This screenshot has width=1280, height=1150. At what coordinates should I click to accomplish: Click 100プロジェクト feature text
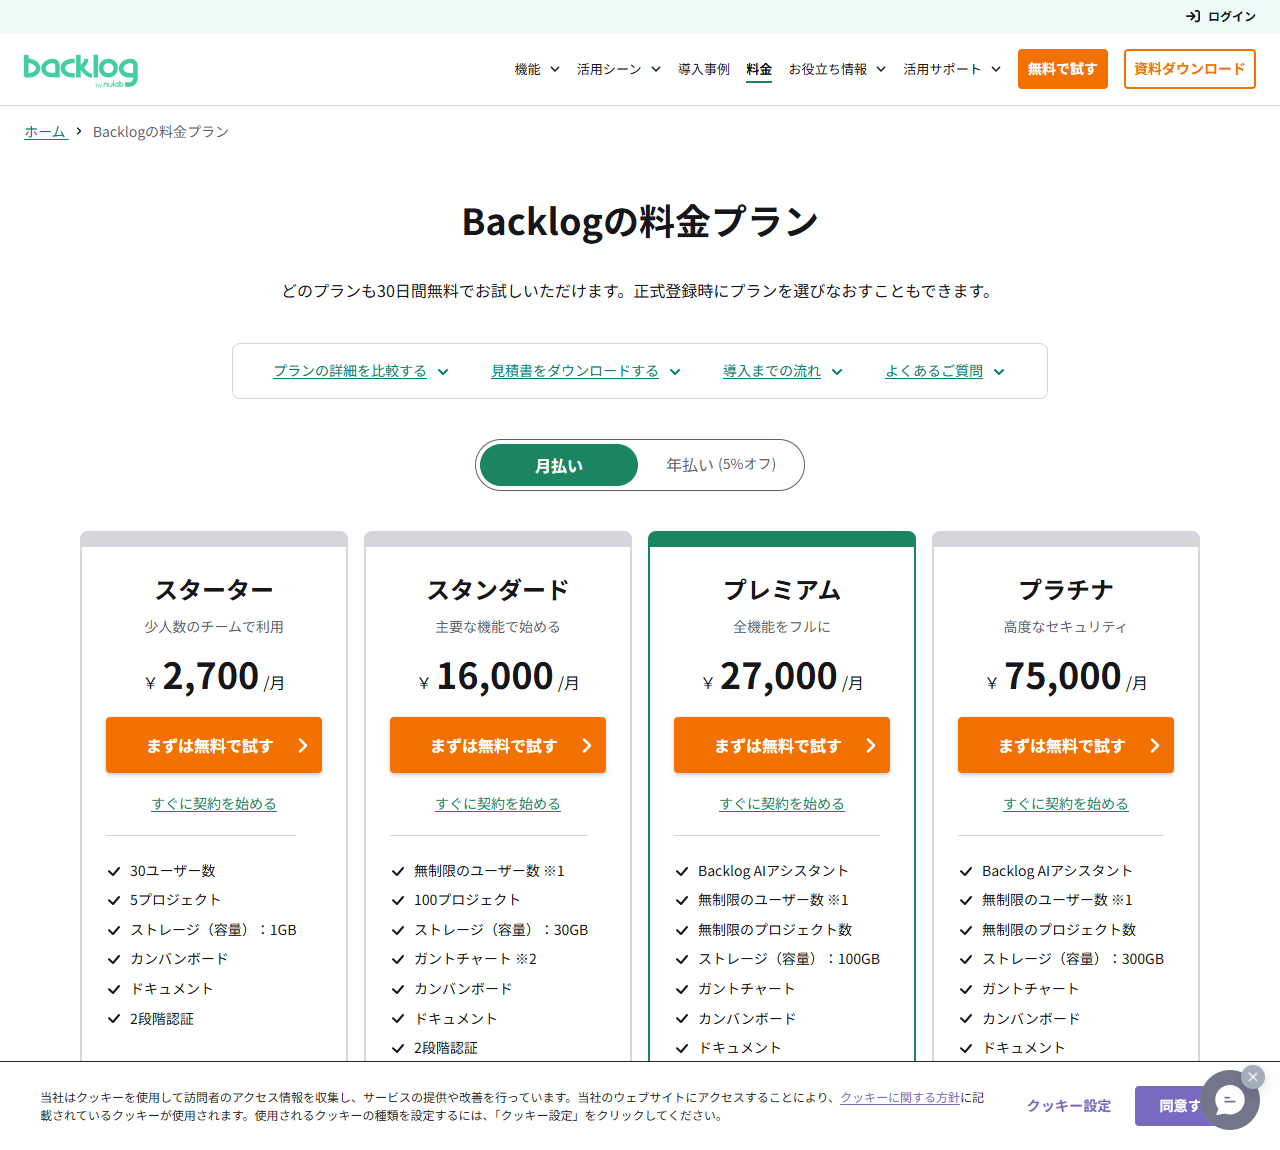tap(467, 900)
